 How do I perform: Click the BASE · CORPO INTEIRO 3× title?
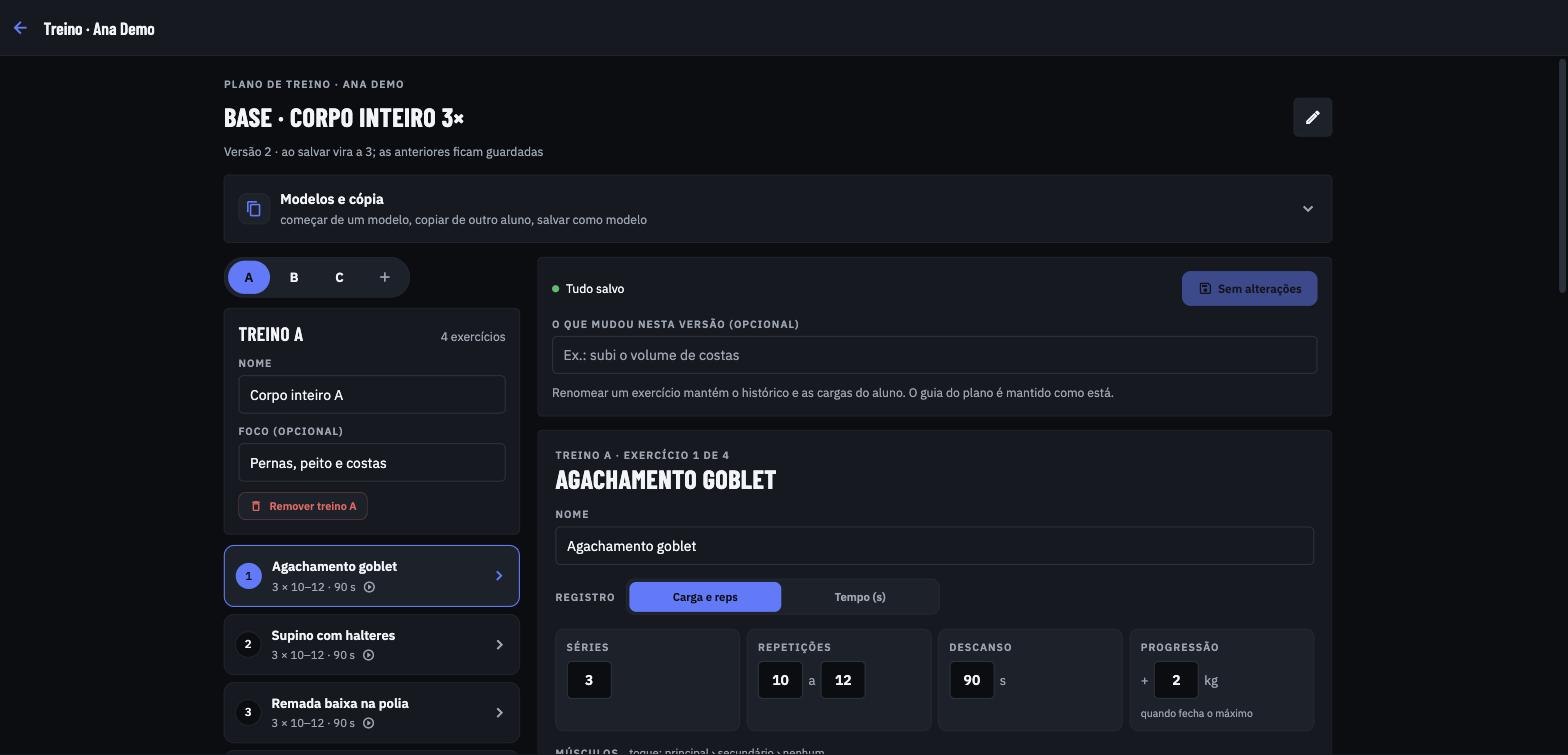(344, 117)
